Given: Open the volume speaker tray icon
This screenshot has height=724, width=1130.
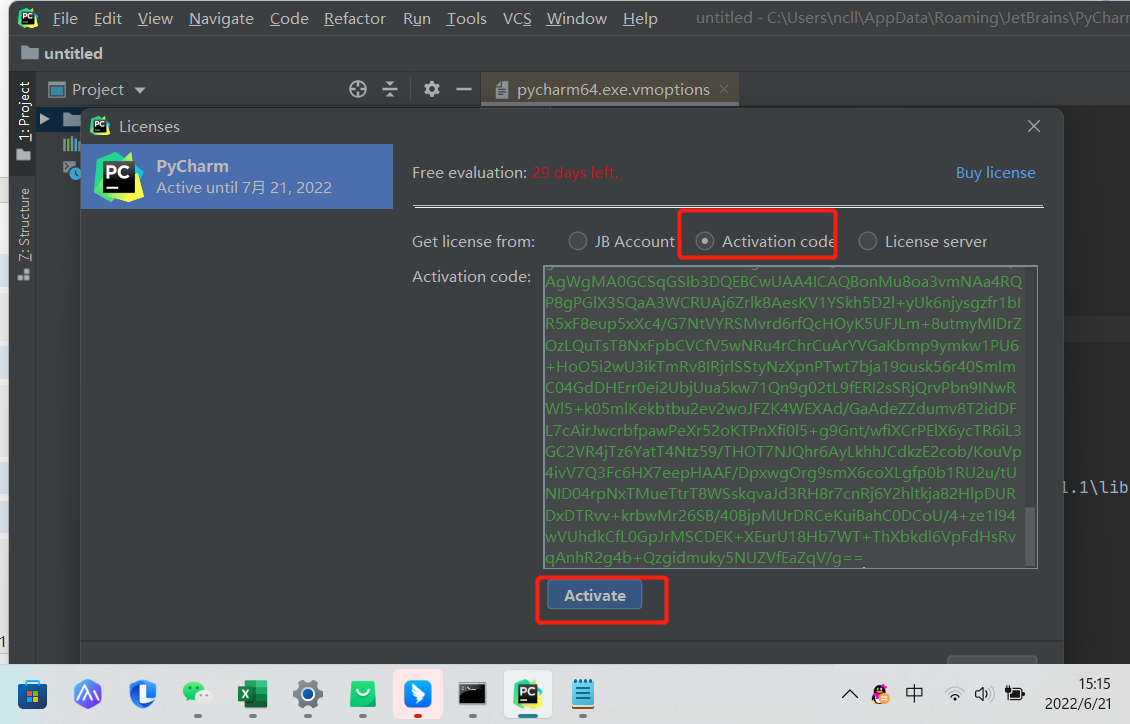Looking at the screenshot, I should click(983, 694).
